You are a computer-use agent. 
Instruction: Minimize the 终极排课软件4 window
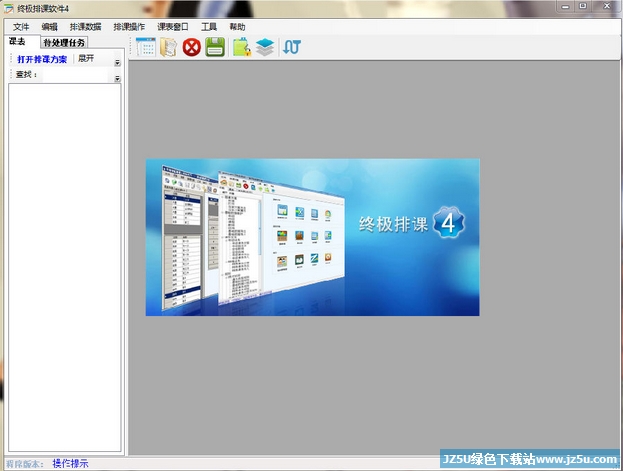click(566, 6)
